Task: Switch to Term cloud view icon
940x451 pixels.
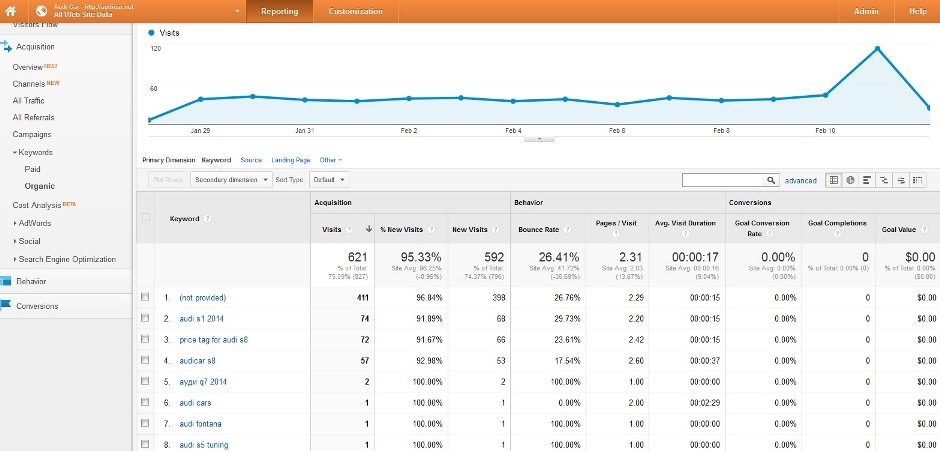Action: [900, 180]
